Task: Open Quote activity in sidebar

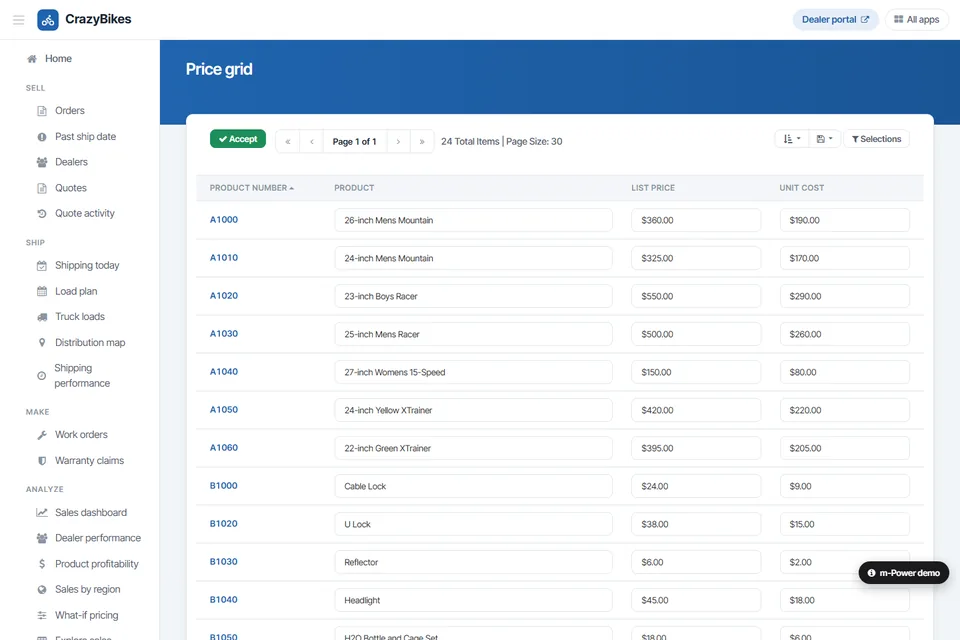Action: click(x=84, y=214)
